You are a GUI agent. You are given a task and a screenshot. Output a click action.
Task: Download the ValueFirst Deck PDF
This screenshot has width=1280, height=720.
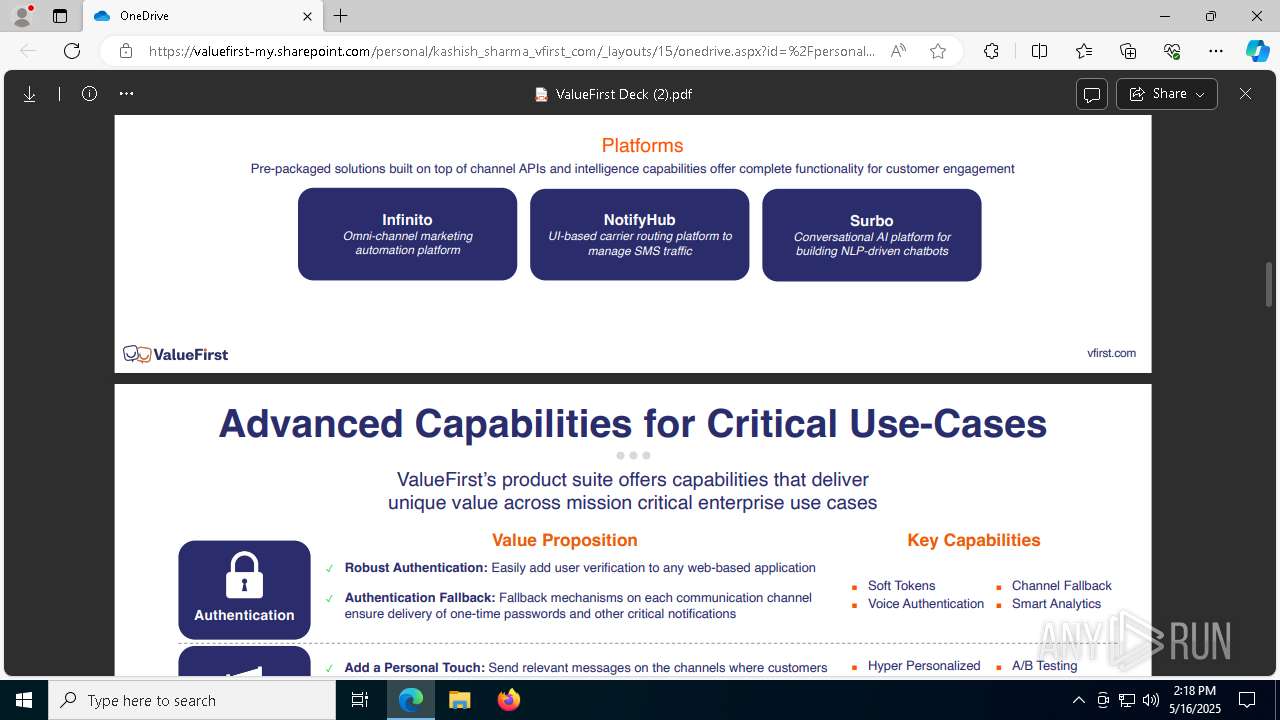(30, 94)
